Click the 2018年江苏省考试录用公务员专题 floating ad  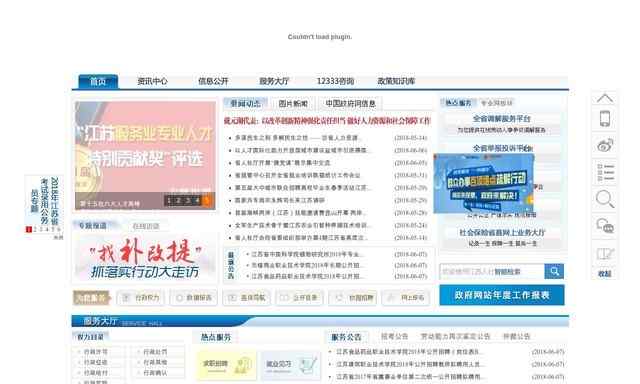(x=45, y=200)
